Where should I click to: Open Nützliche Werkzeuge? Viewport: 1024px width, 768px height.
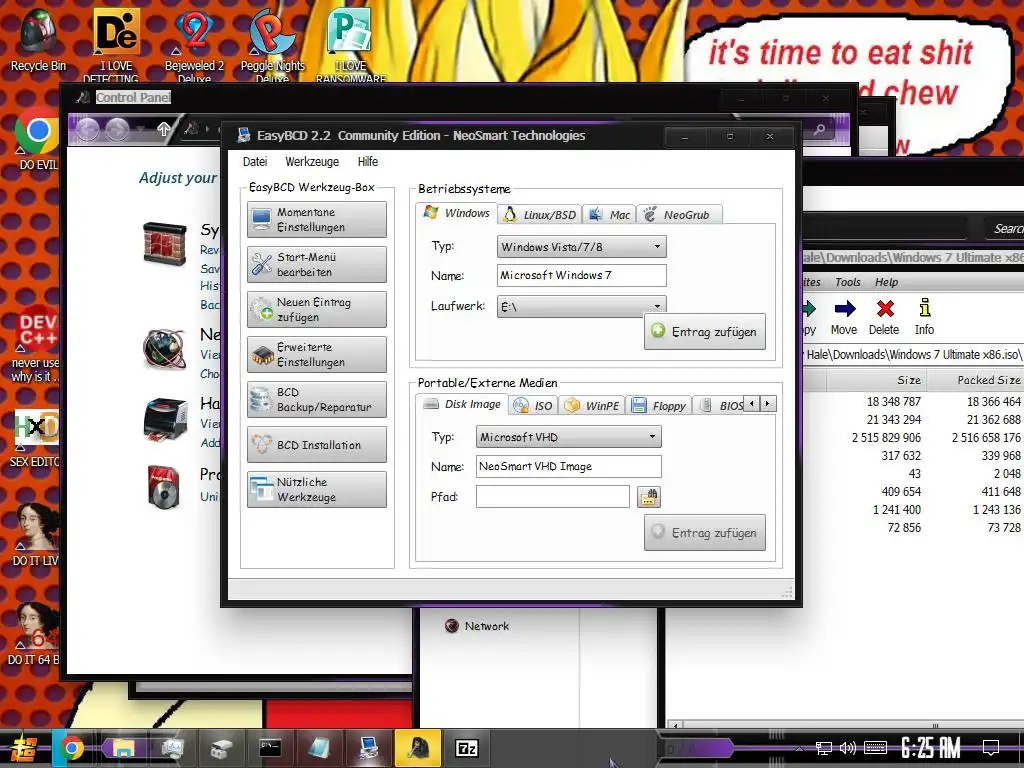point(317,490)
